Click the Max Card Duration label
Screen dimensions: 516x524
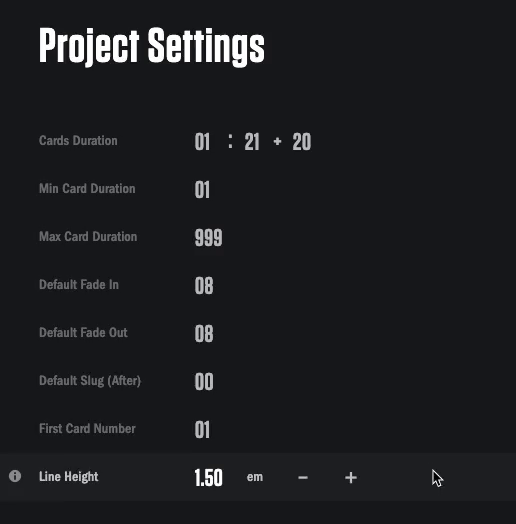click(88, 237)
